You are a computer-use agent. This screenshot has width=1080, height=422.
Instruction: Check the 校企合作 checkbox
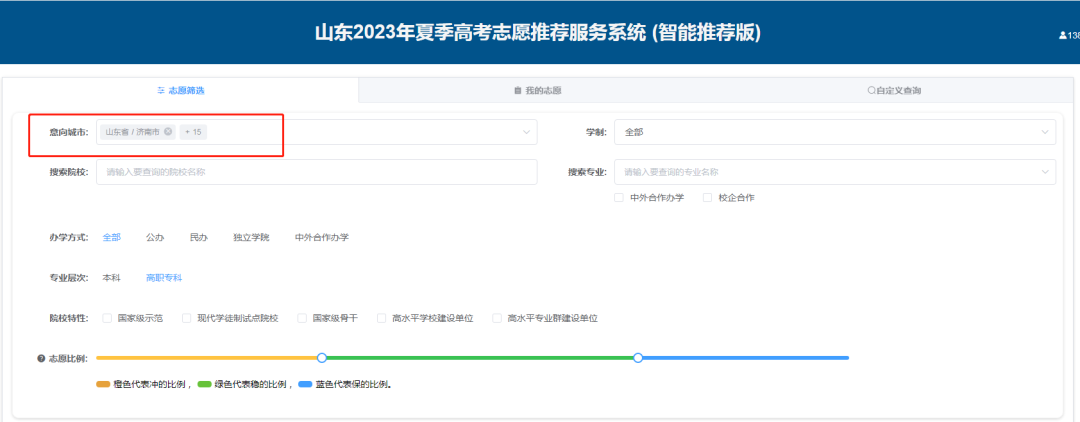click(708, 198)
